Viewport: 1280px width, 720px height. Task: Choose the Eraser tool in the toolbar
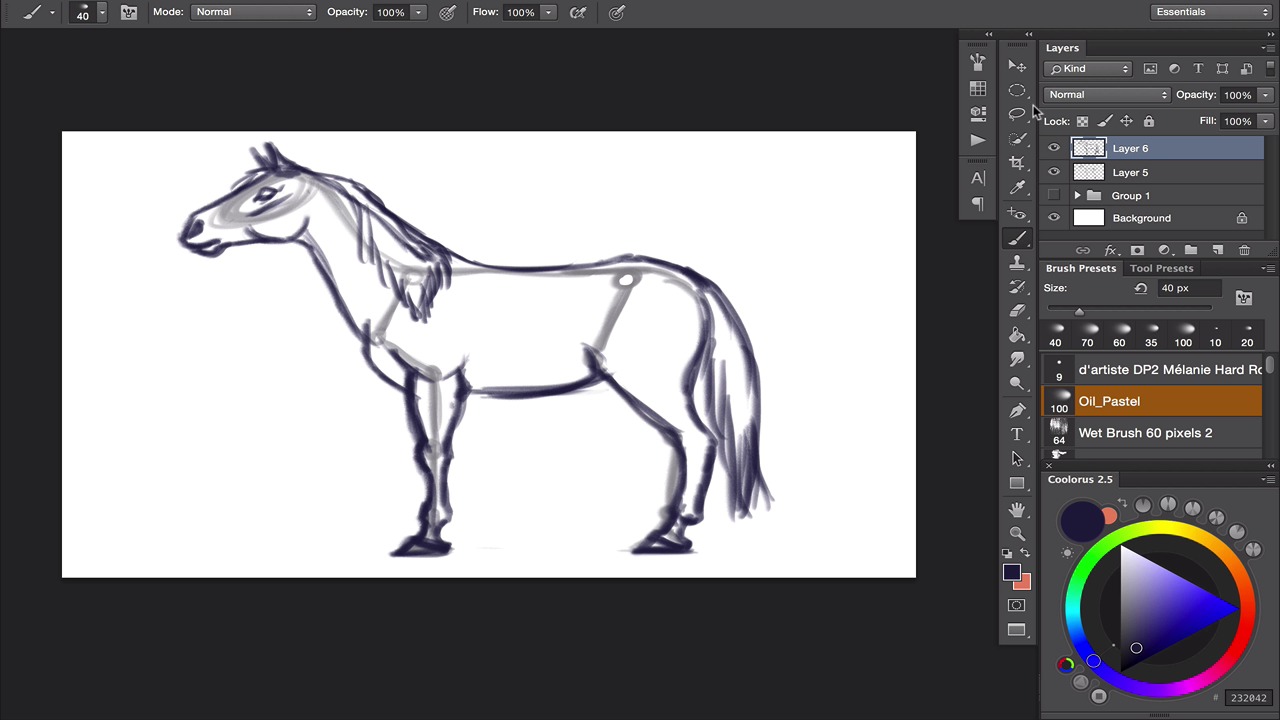1017,311
